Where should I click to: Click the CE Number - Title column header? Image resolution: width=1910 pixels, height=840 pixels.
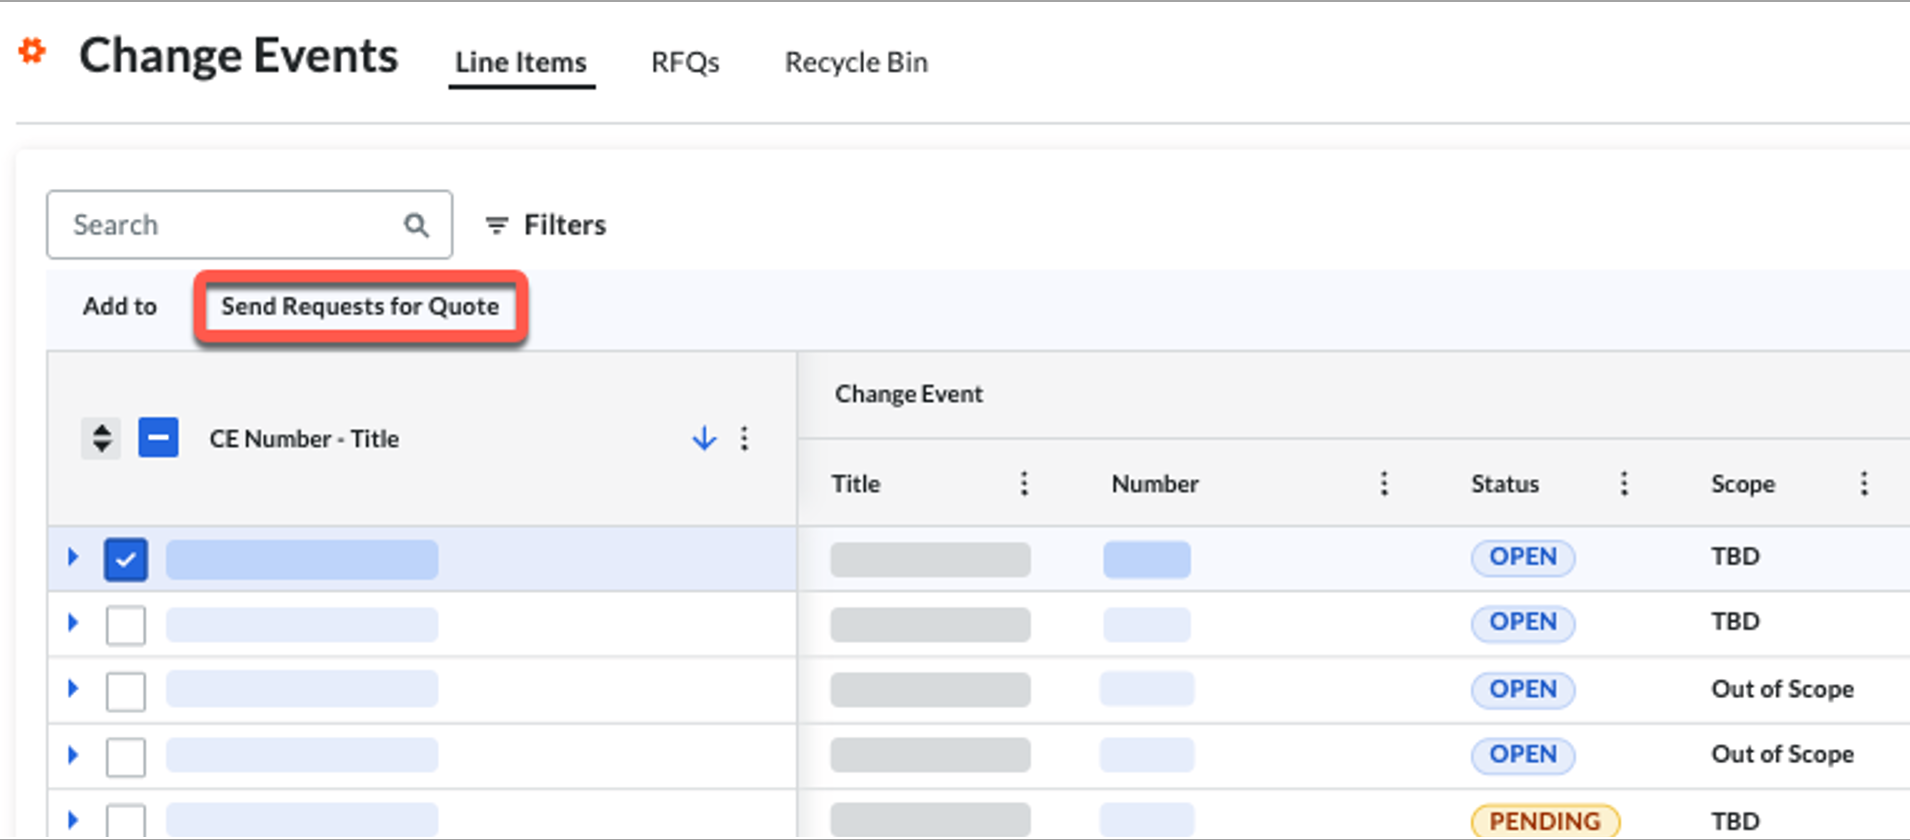304,439
